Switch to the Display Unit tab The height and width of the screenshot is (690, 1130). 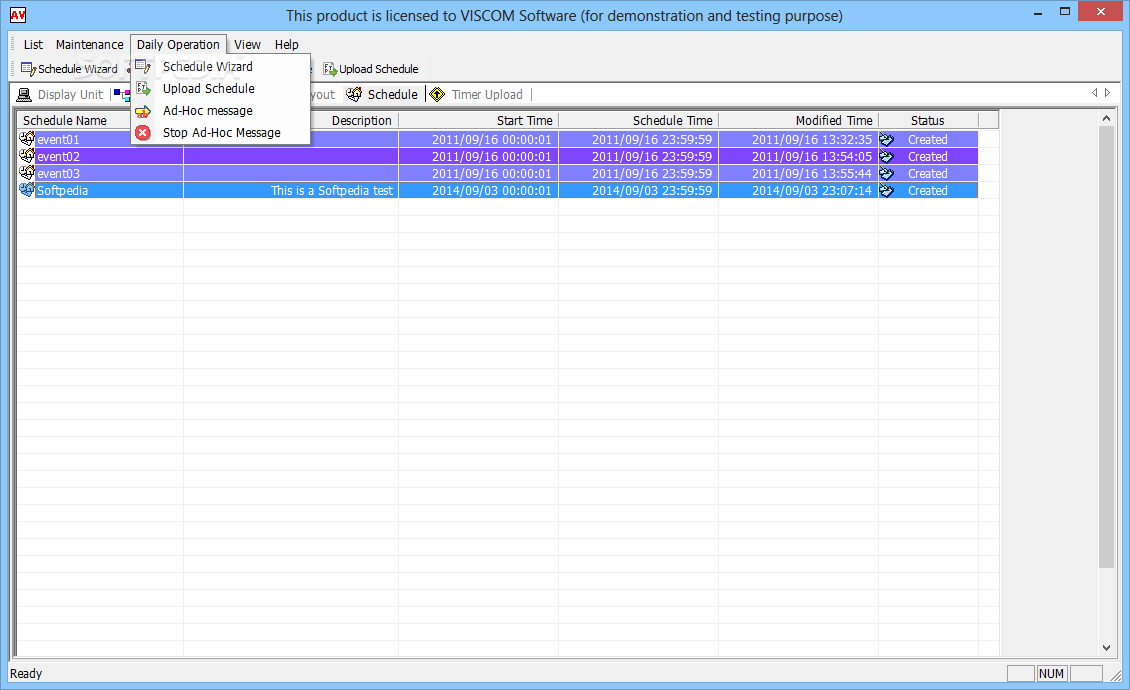pos(61,94)
